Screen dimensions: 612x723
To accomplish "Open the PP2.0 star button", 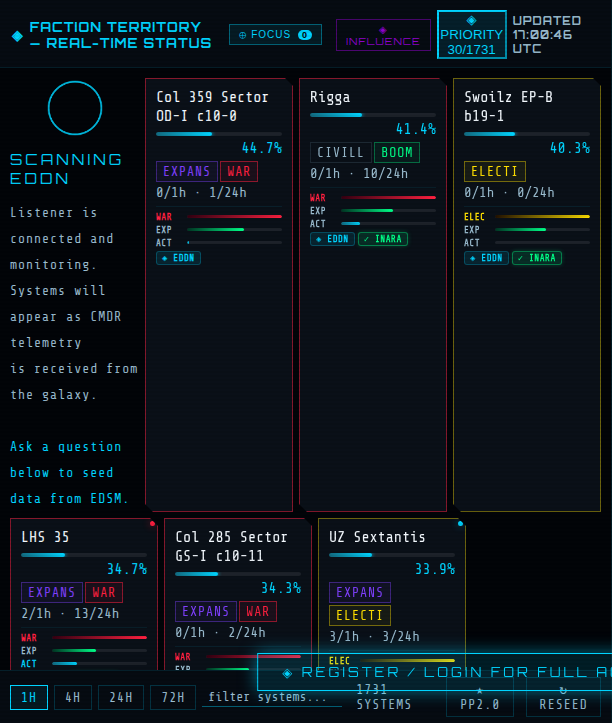I will click(480, 698).
